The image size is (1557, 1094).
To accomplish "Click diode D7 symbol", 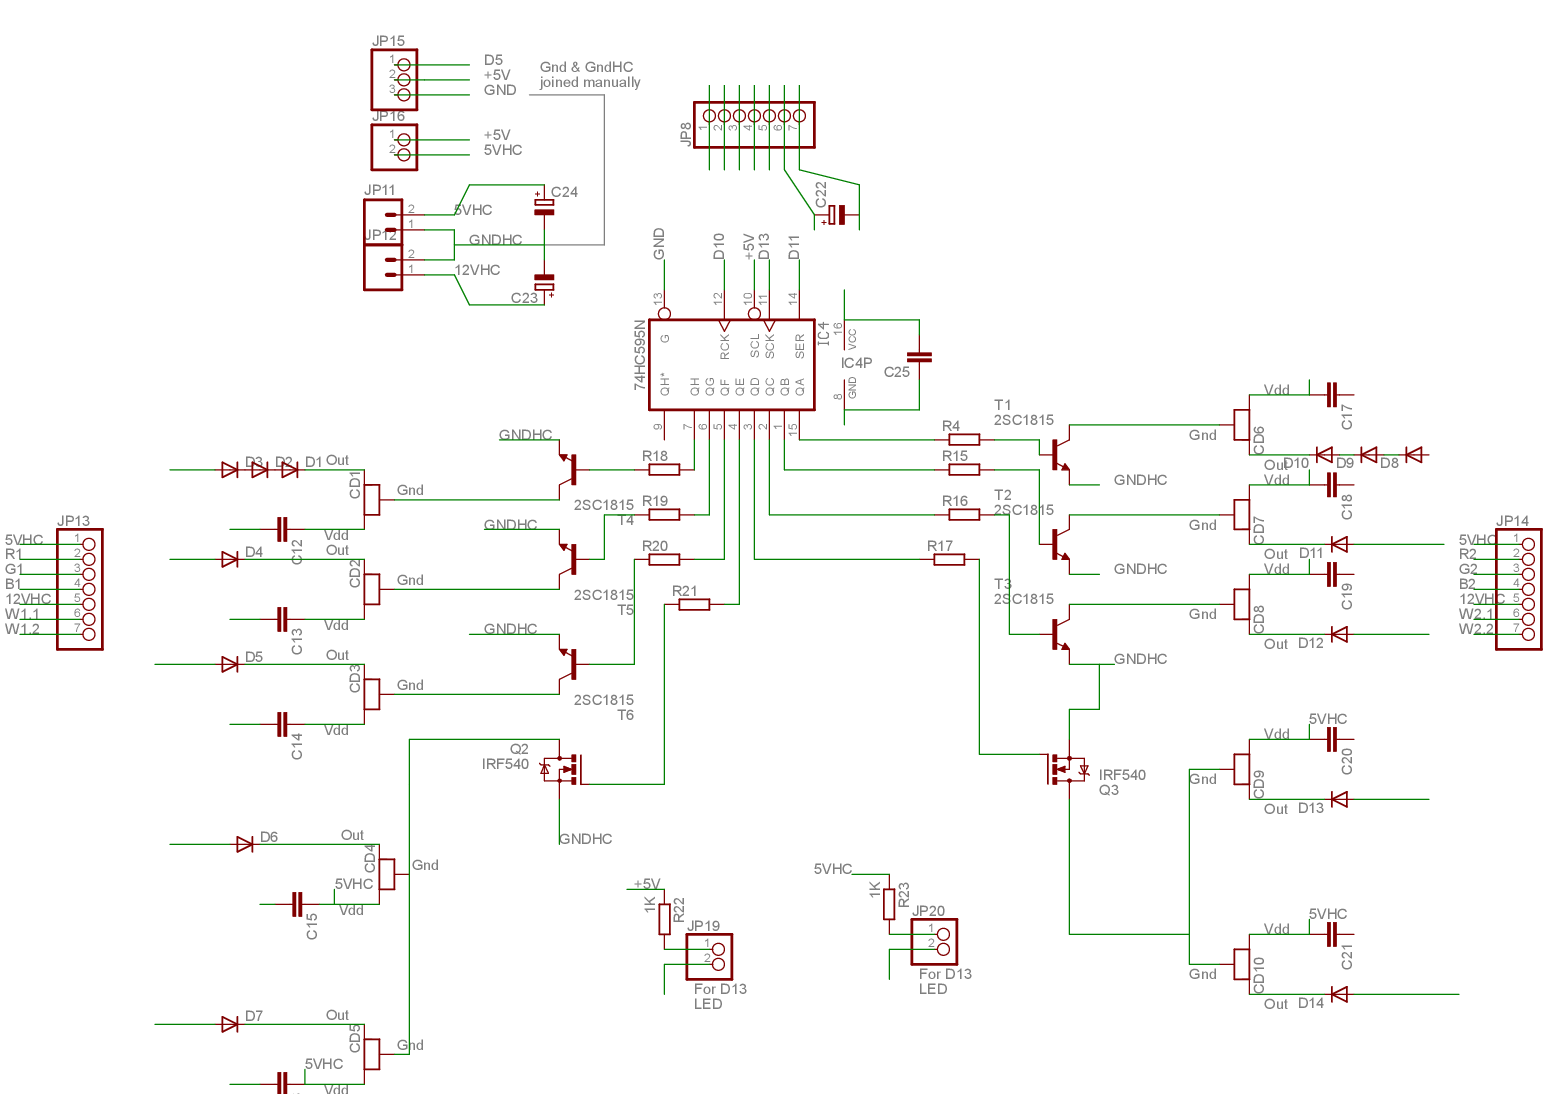I will coord(229,1024).
